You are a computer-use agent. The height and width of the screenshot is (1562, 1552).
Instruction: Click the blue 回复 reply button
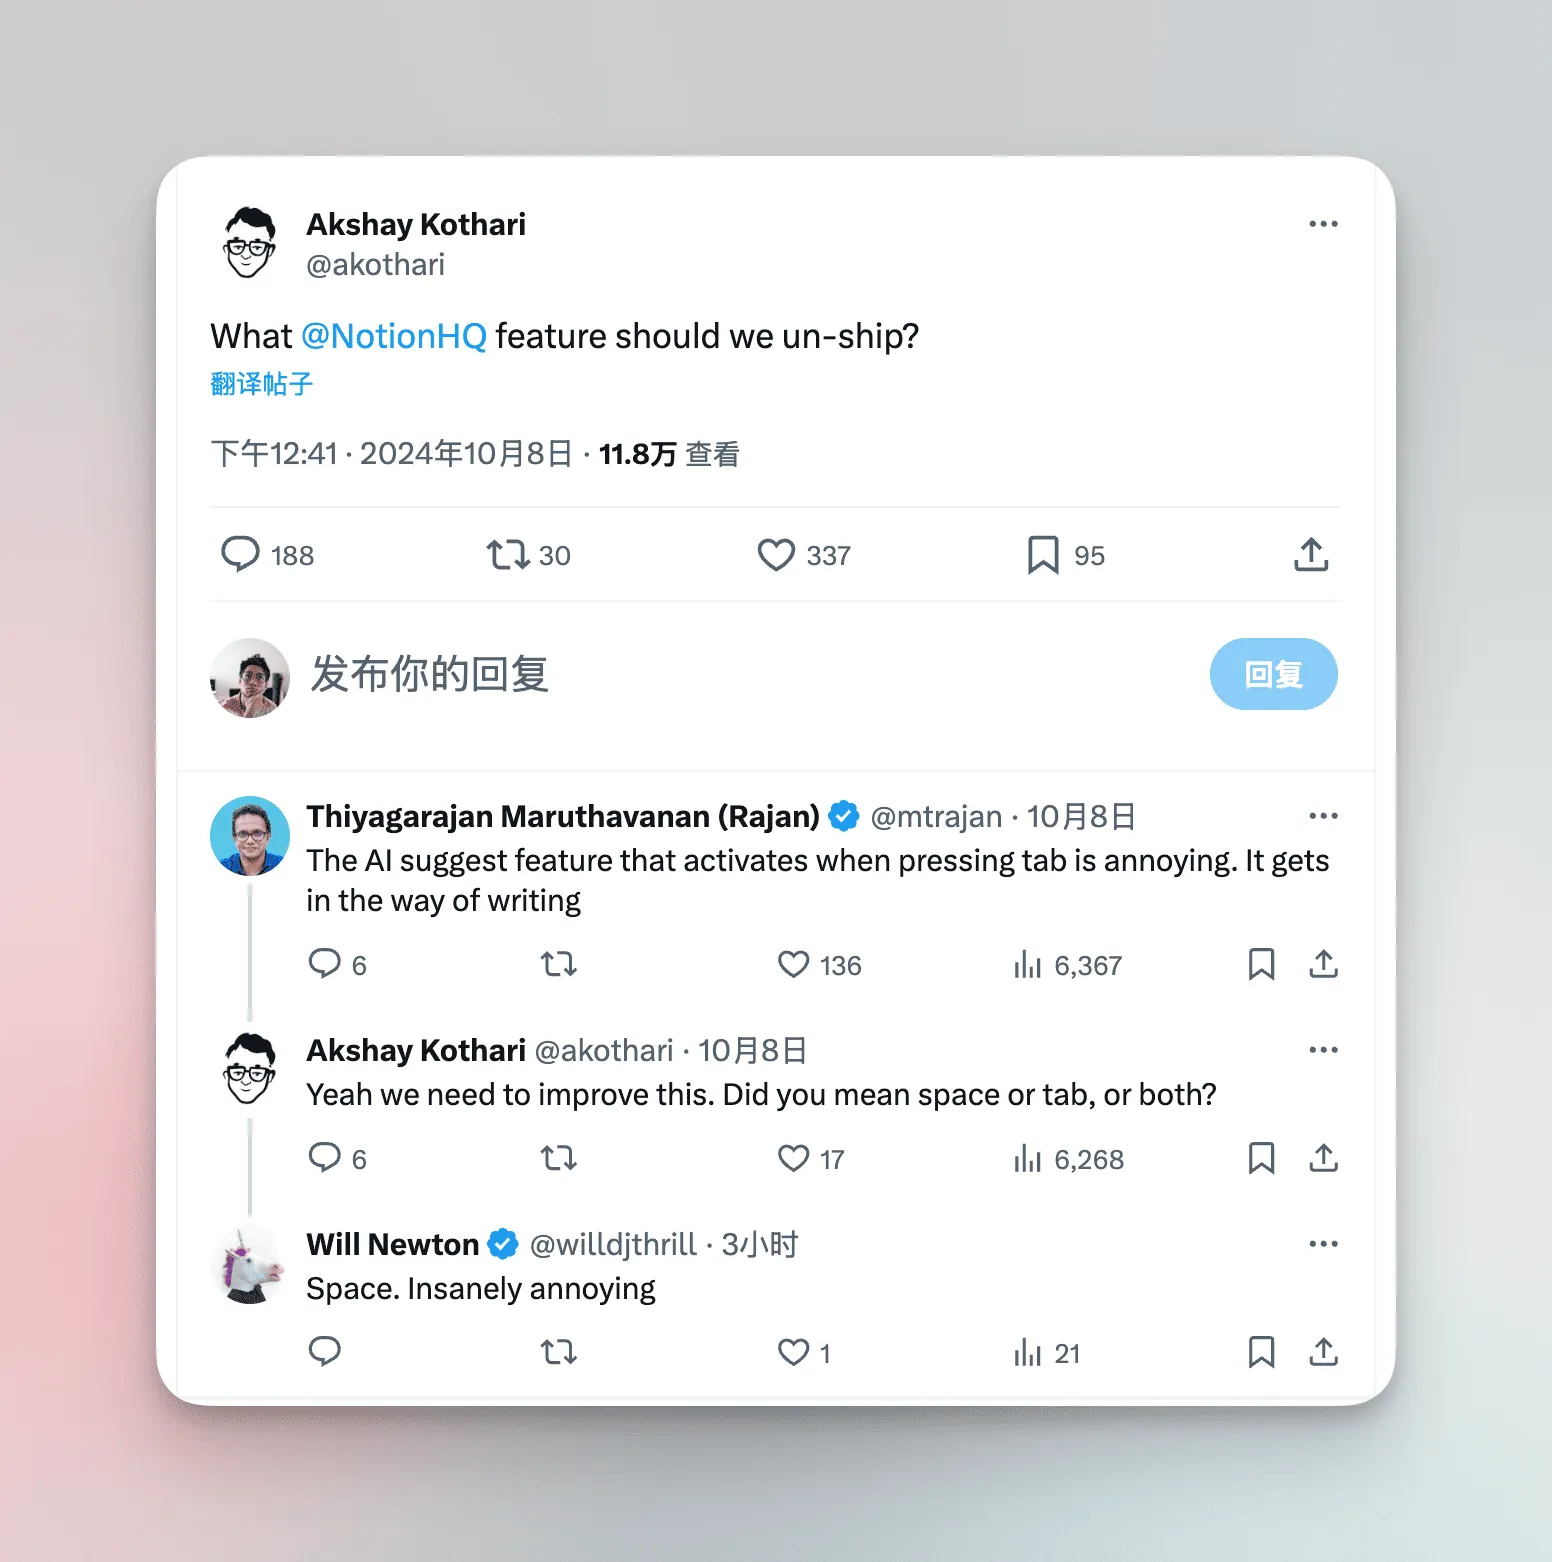(1273, 674)
